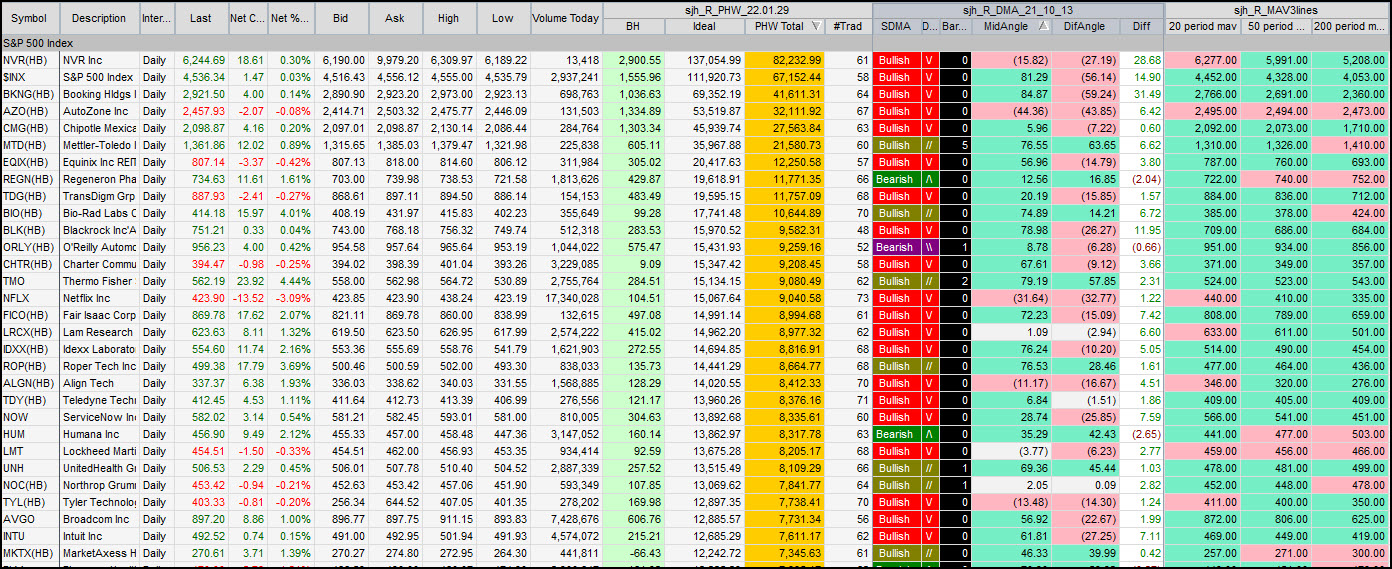Select the AZO(HB) symbol cell

click(30, 112)
